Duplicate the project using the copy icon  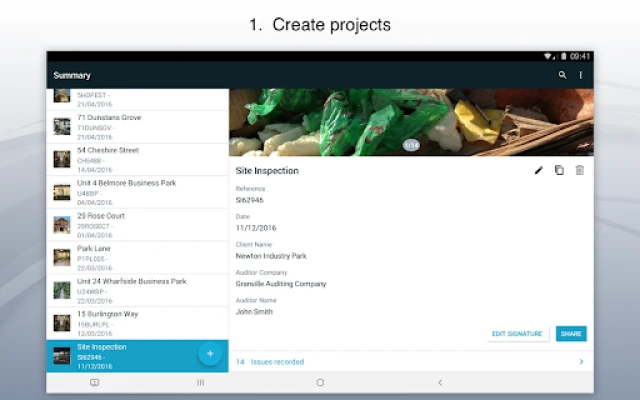[559, 170]
